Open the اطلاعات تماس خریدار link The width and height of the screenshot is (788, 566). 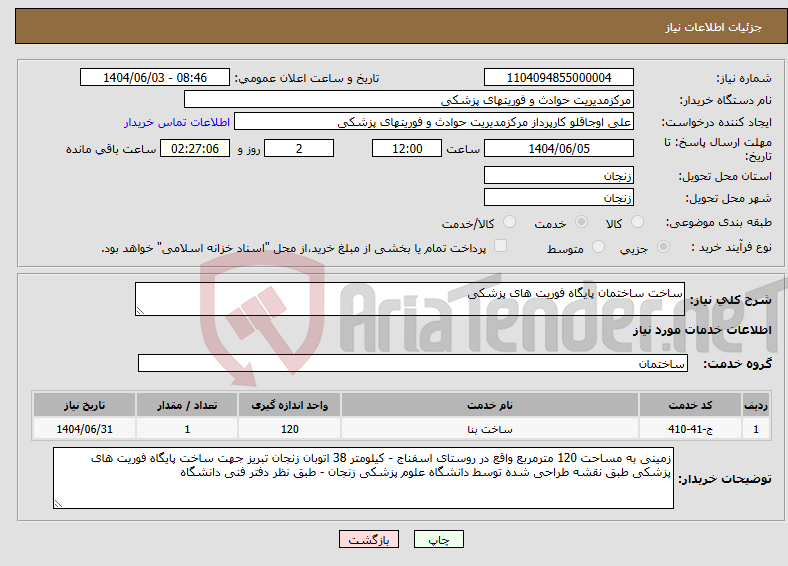(177, 122)
